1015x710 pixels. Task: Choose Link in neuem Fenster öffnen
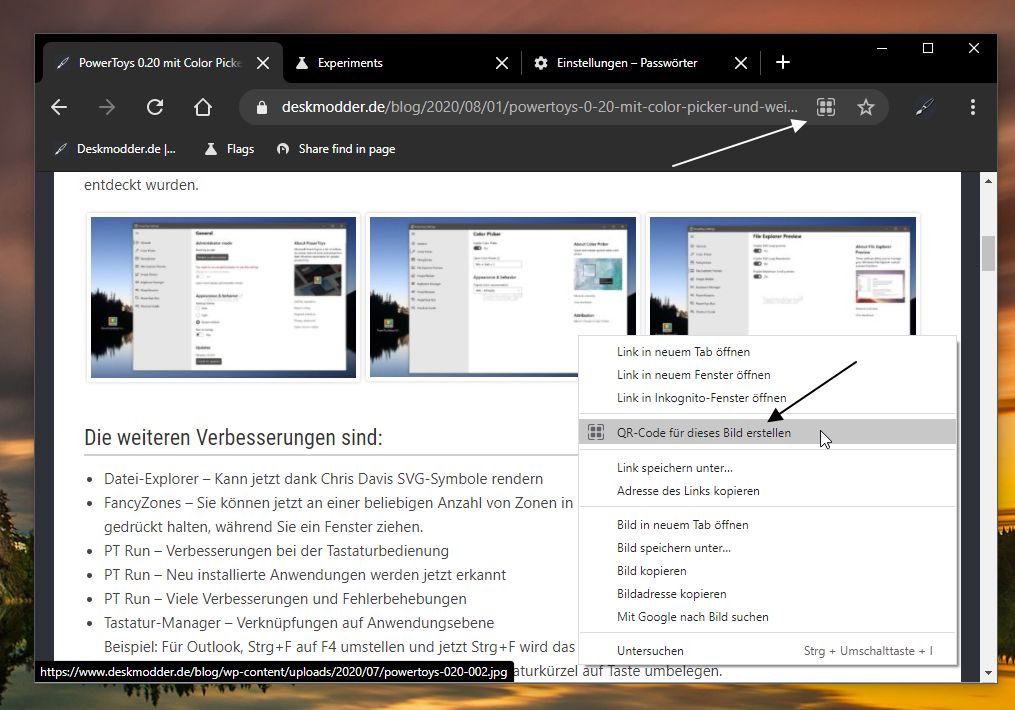coord(768,375)
